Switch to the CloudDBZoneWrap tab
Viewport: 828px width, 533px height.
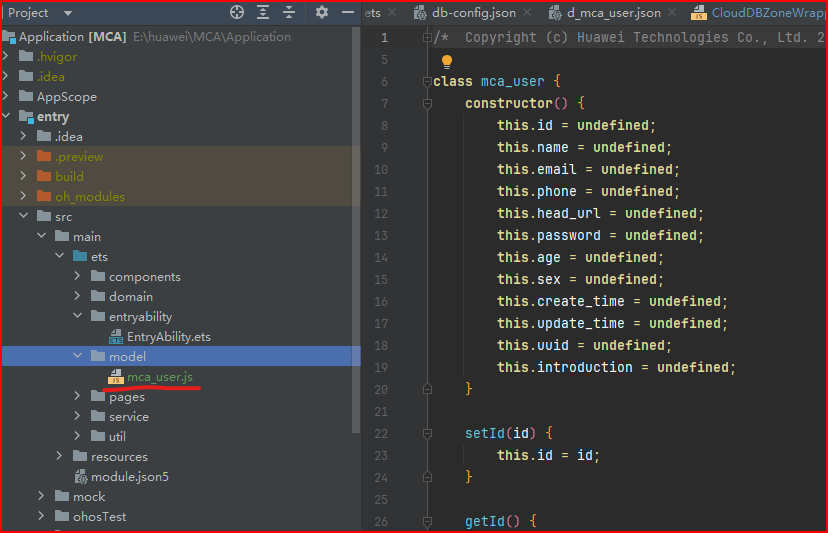point(758,13)
